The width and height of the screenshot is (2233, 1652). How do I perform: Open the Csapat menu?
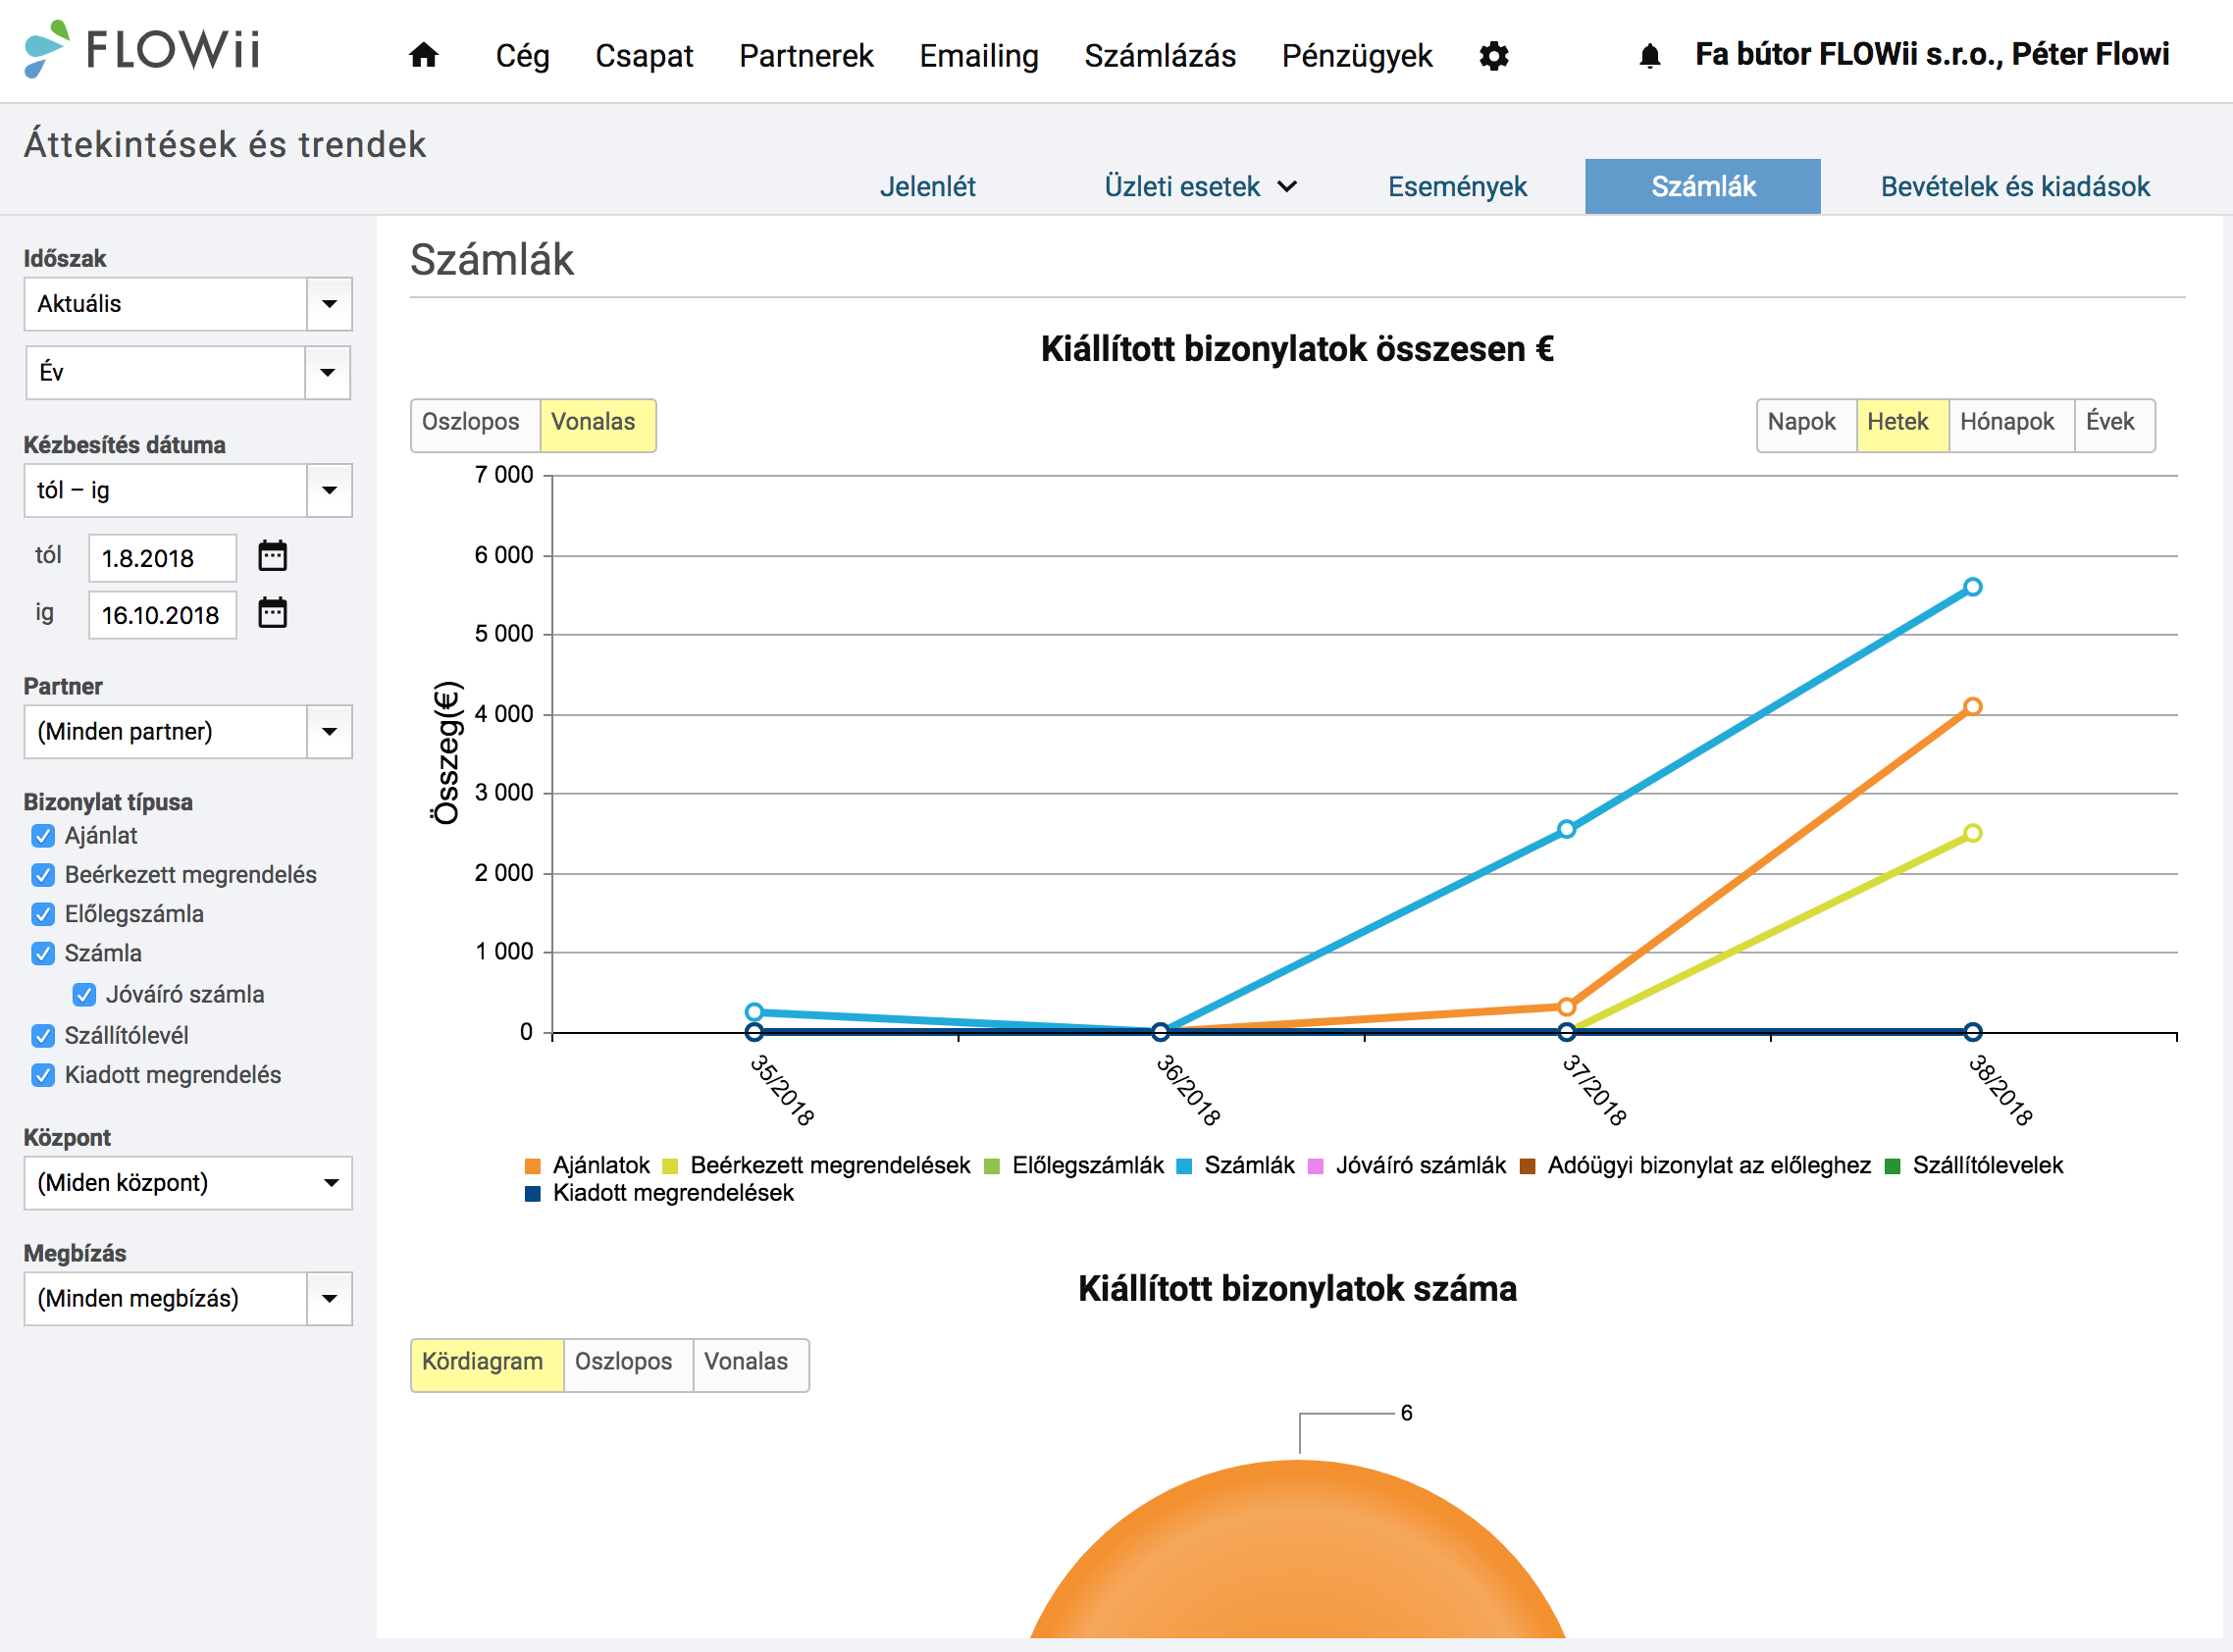(x=644, y=56)
